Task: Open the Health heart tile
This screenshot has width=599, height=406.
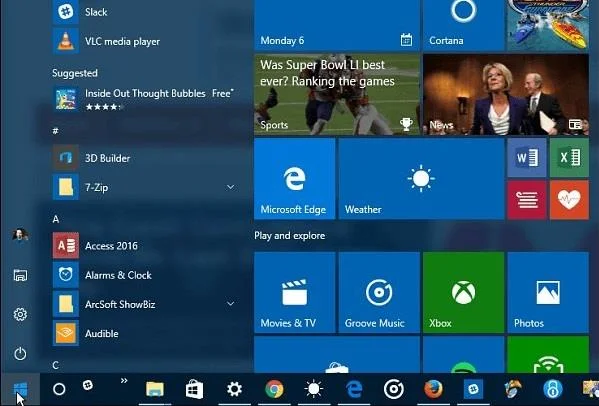Action: [569, 200]
